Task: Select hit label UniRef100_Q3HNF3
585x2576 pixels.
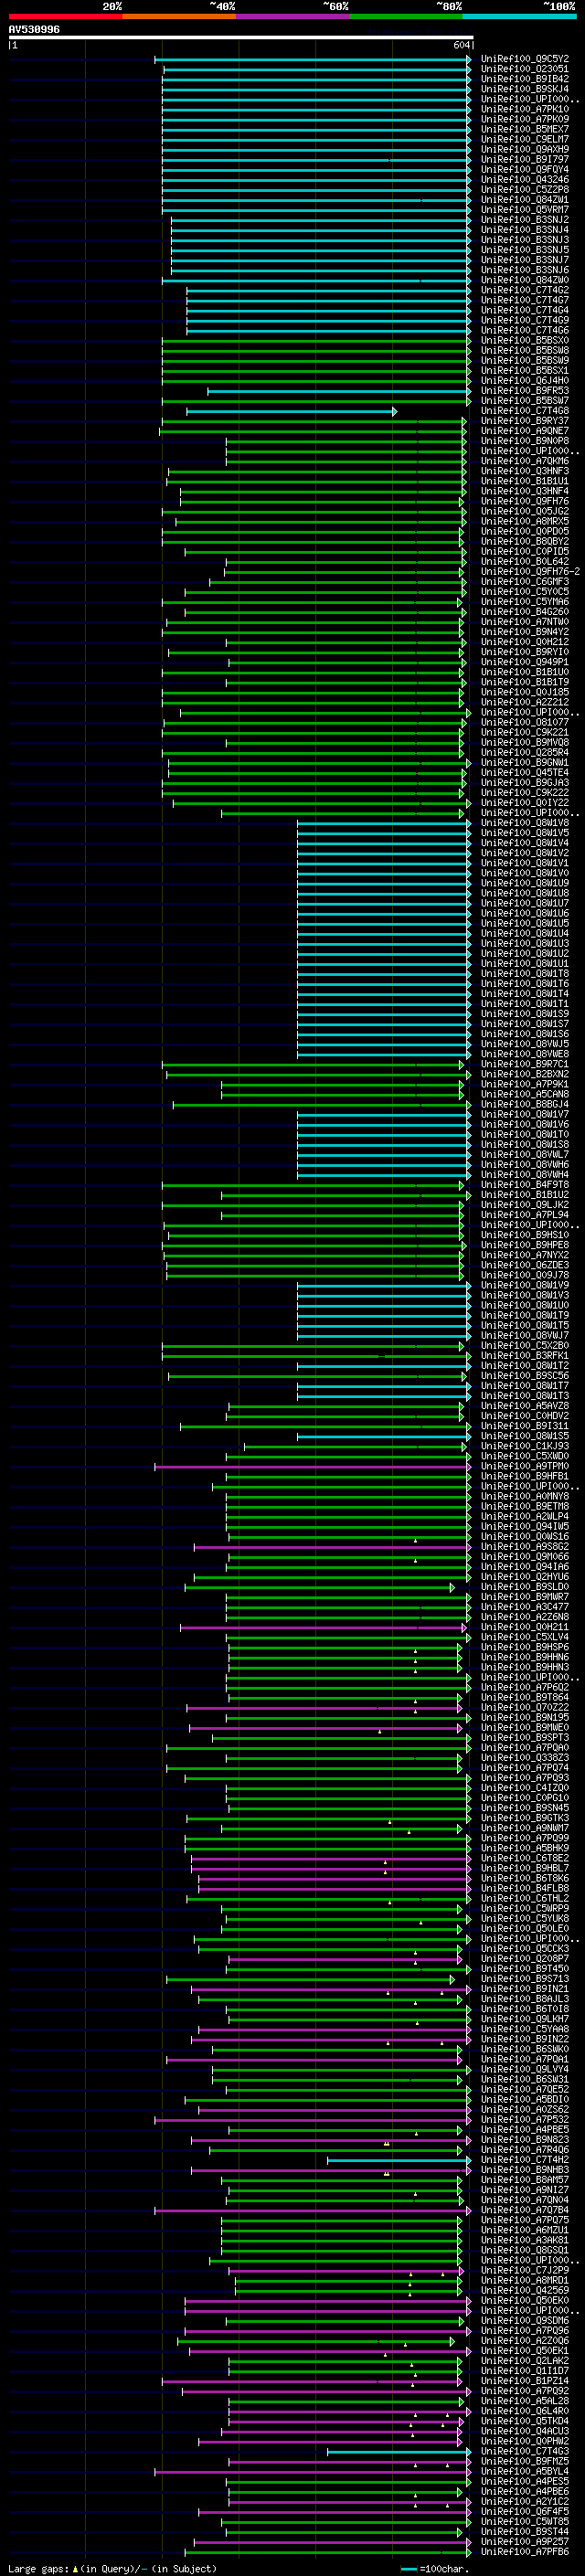Action: pyautogui.click(x=525, y=471)
